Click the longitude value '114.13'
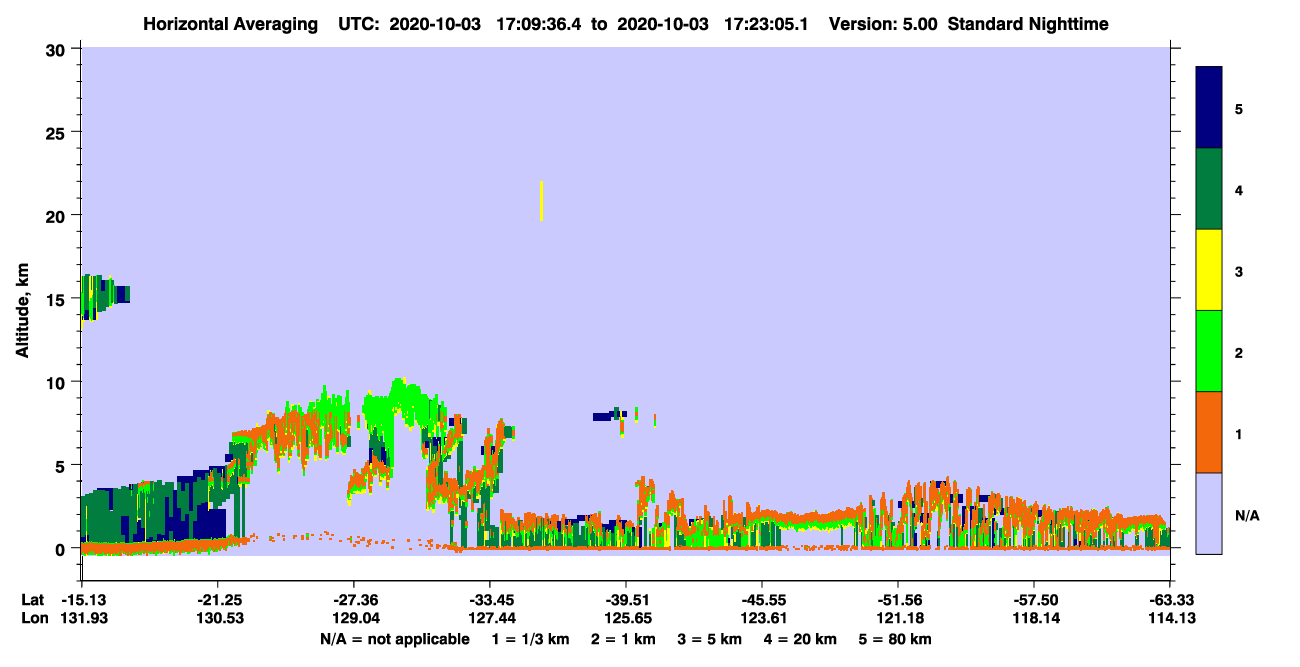Screen dimensions: 1300x667 click(1171, 618)
